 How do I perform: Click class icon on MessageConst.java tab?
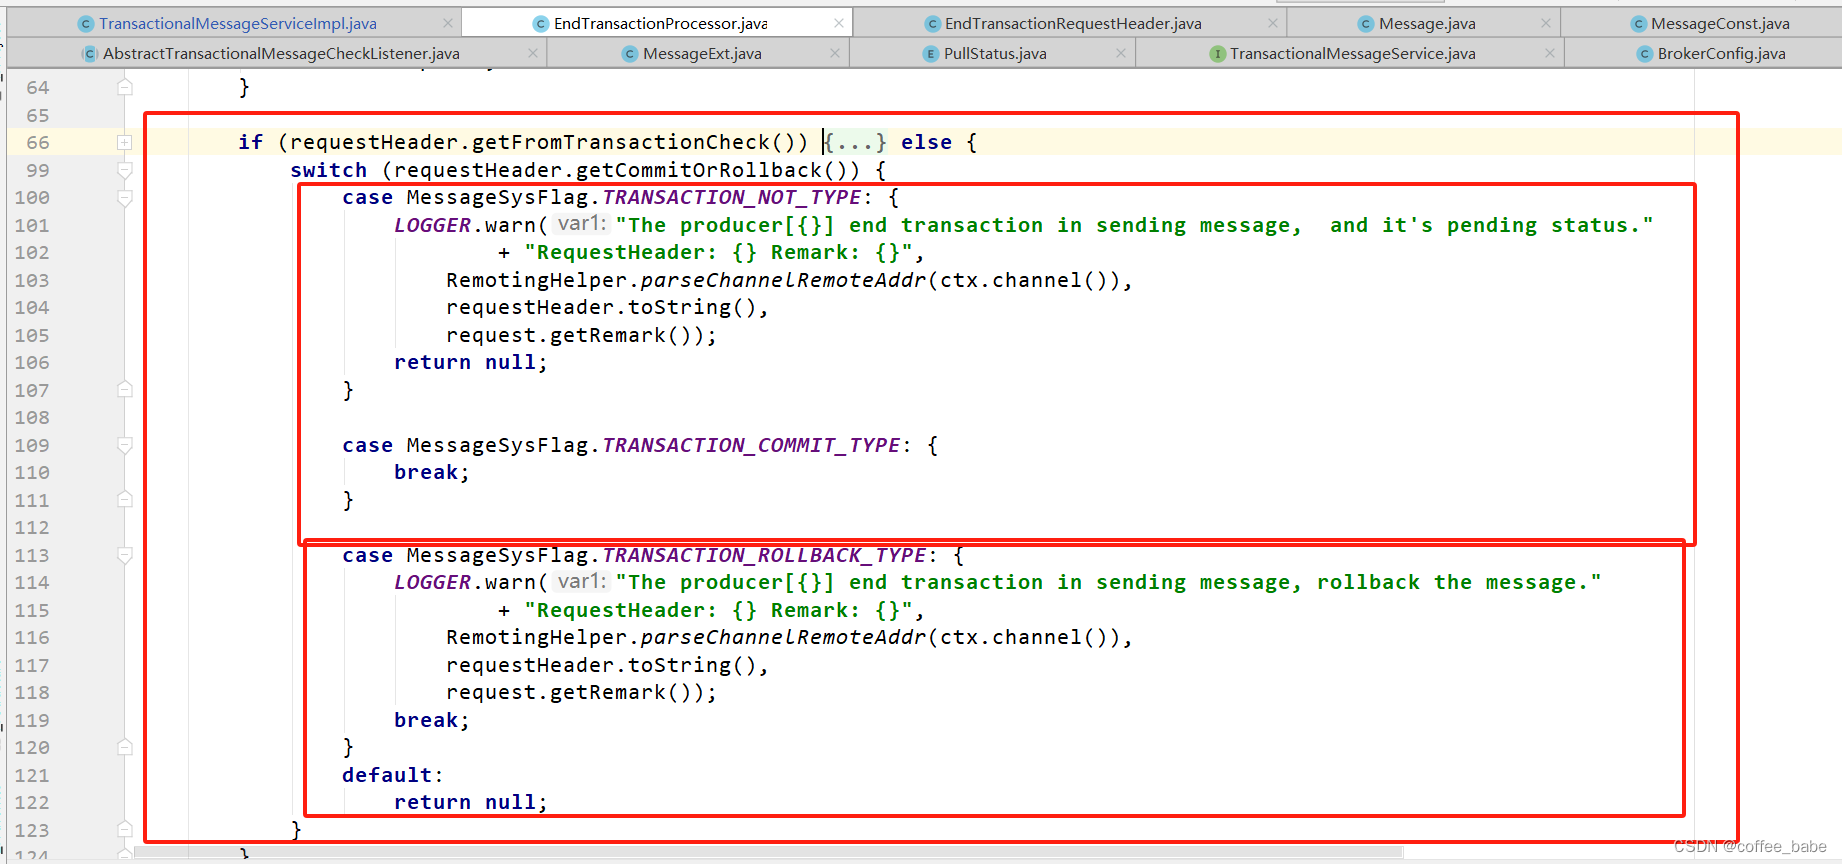[1638, 24]
